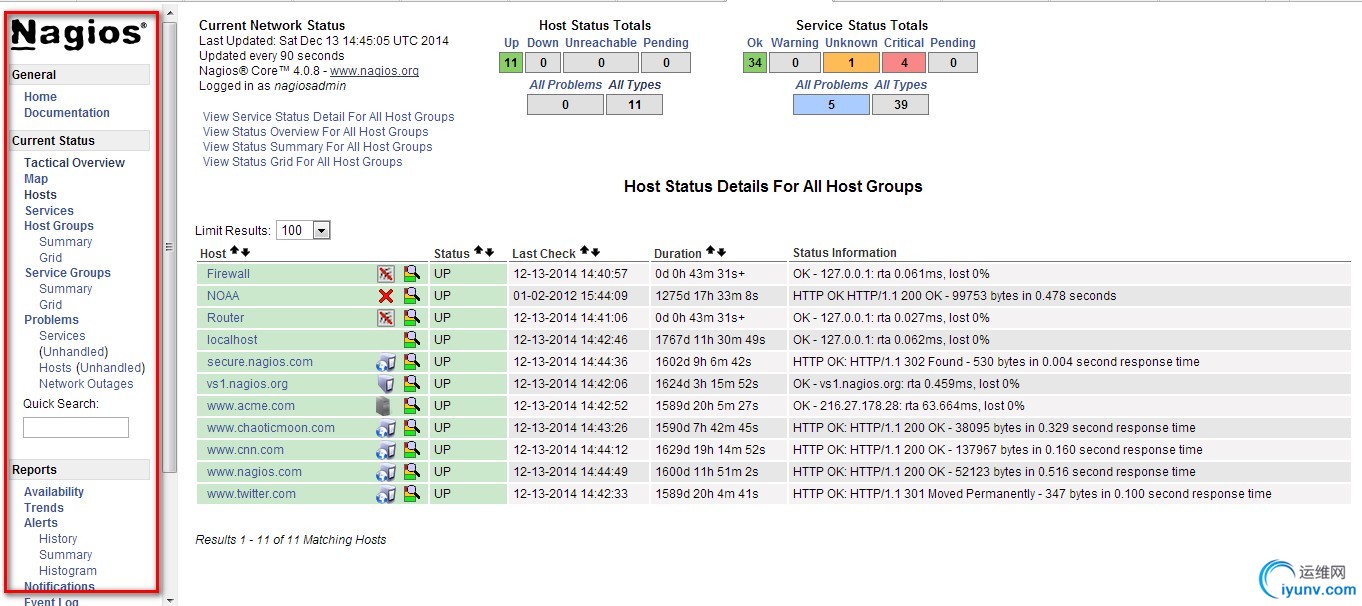Open alert History in the sidebar

coord(58,539)
